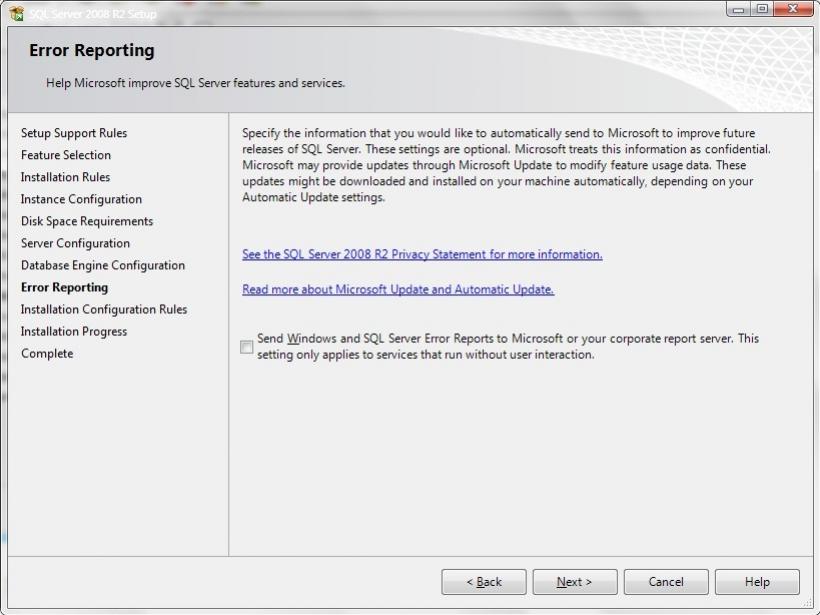Select the Database Engine Configuration step
This screenshot has height=615, width=820.
coord(103,265)
